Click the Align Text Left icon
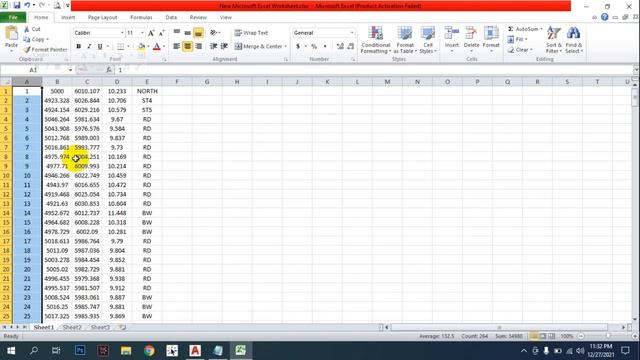The height and width of the screenshot is (360, 640). point(176,46)
